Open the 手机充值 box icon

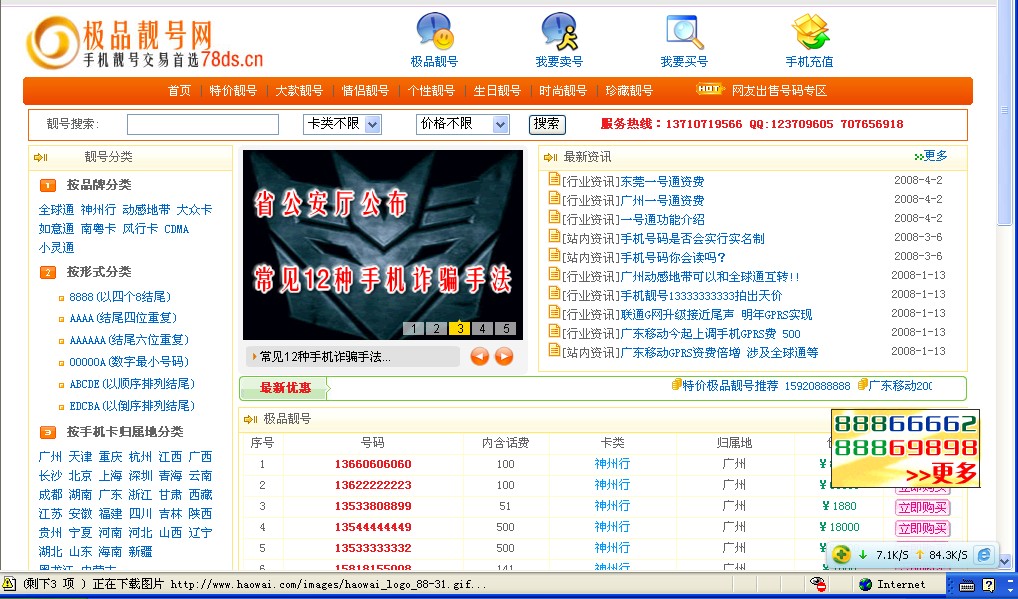(x=810, y=32)
